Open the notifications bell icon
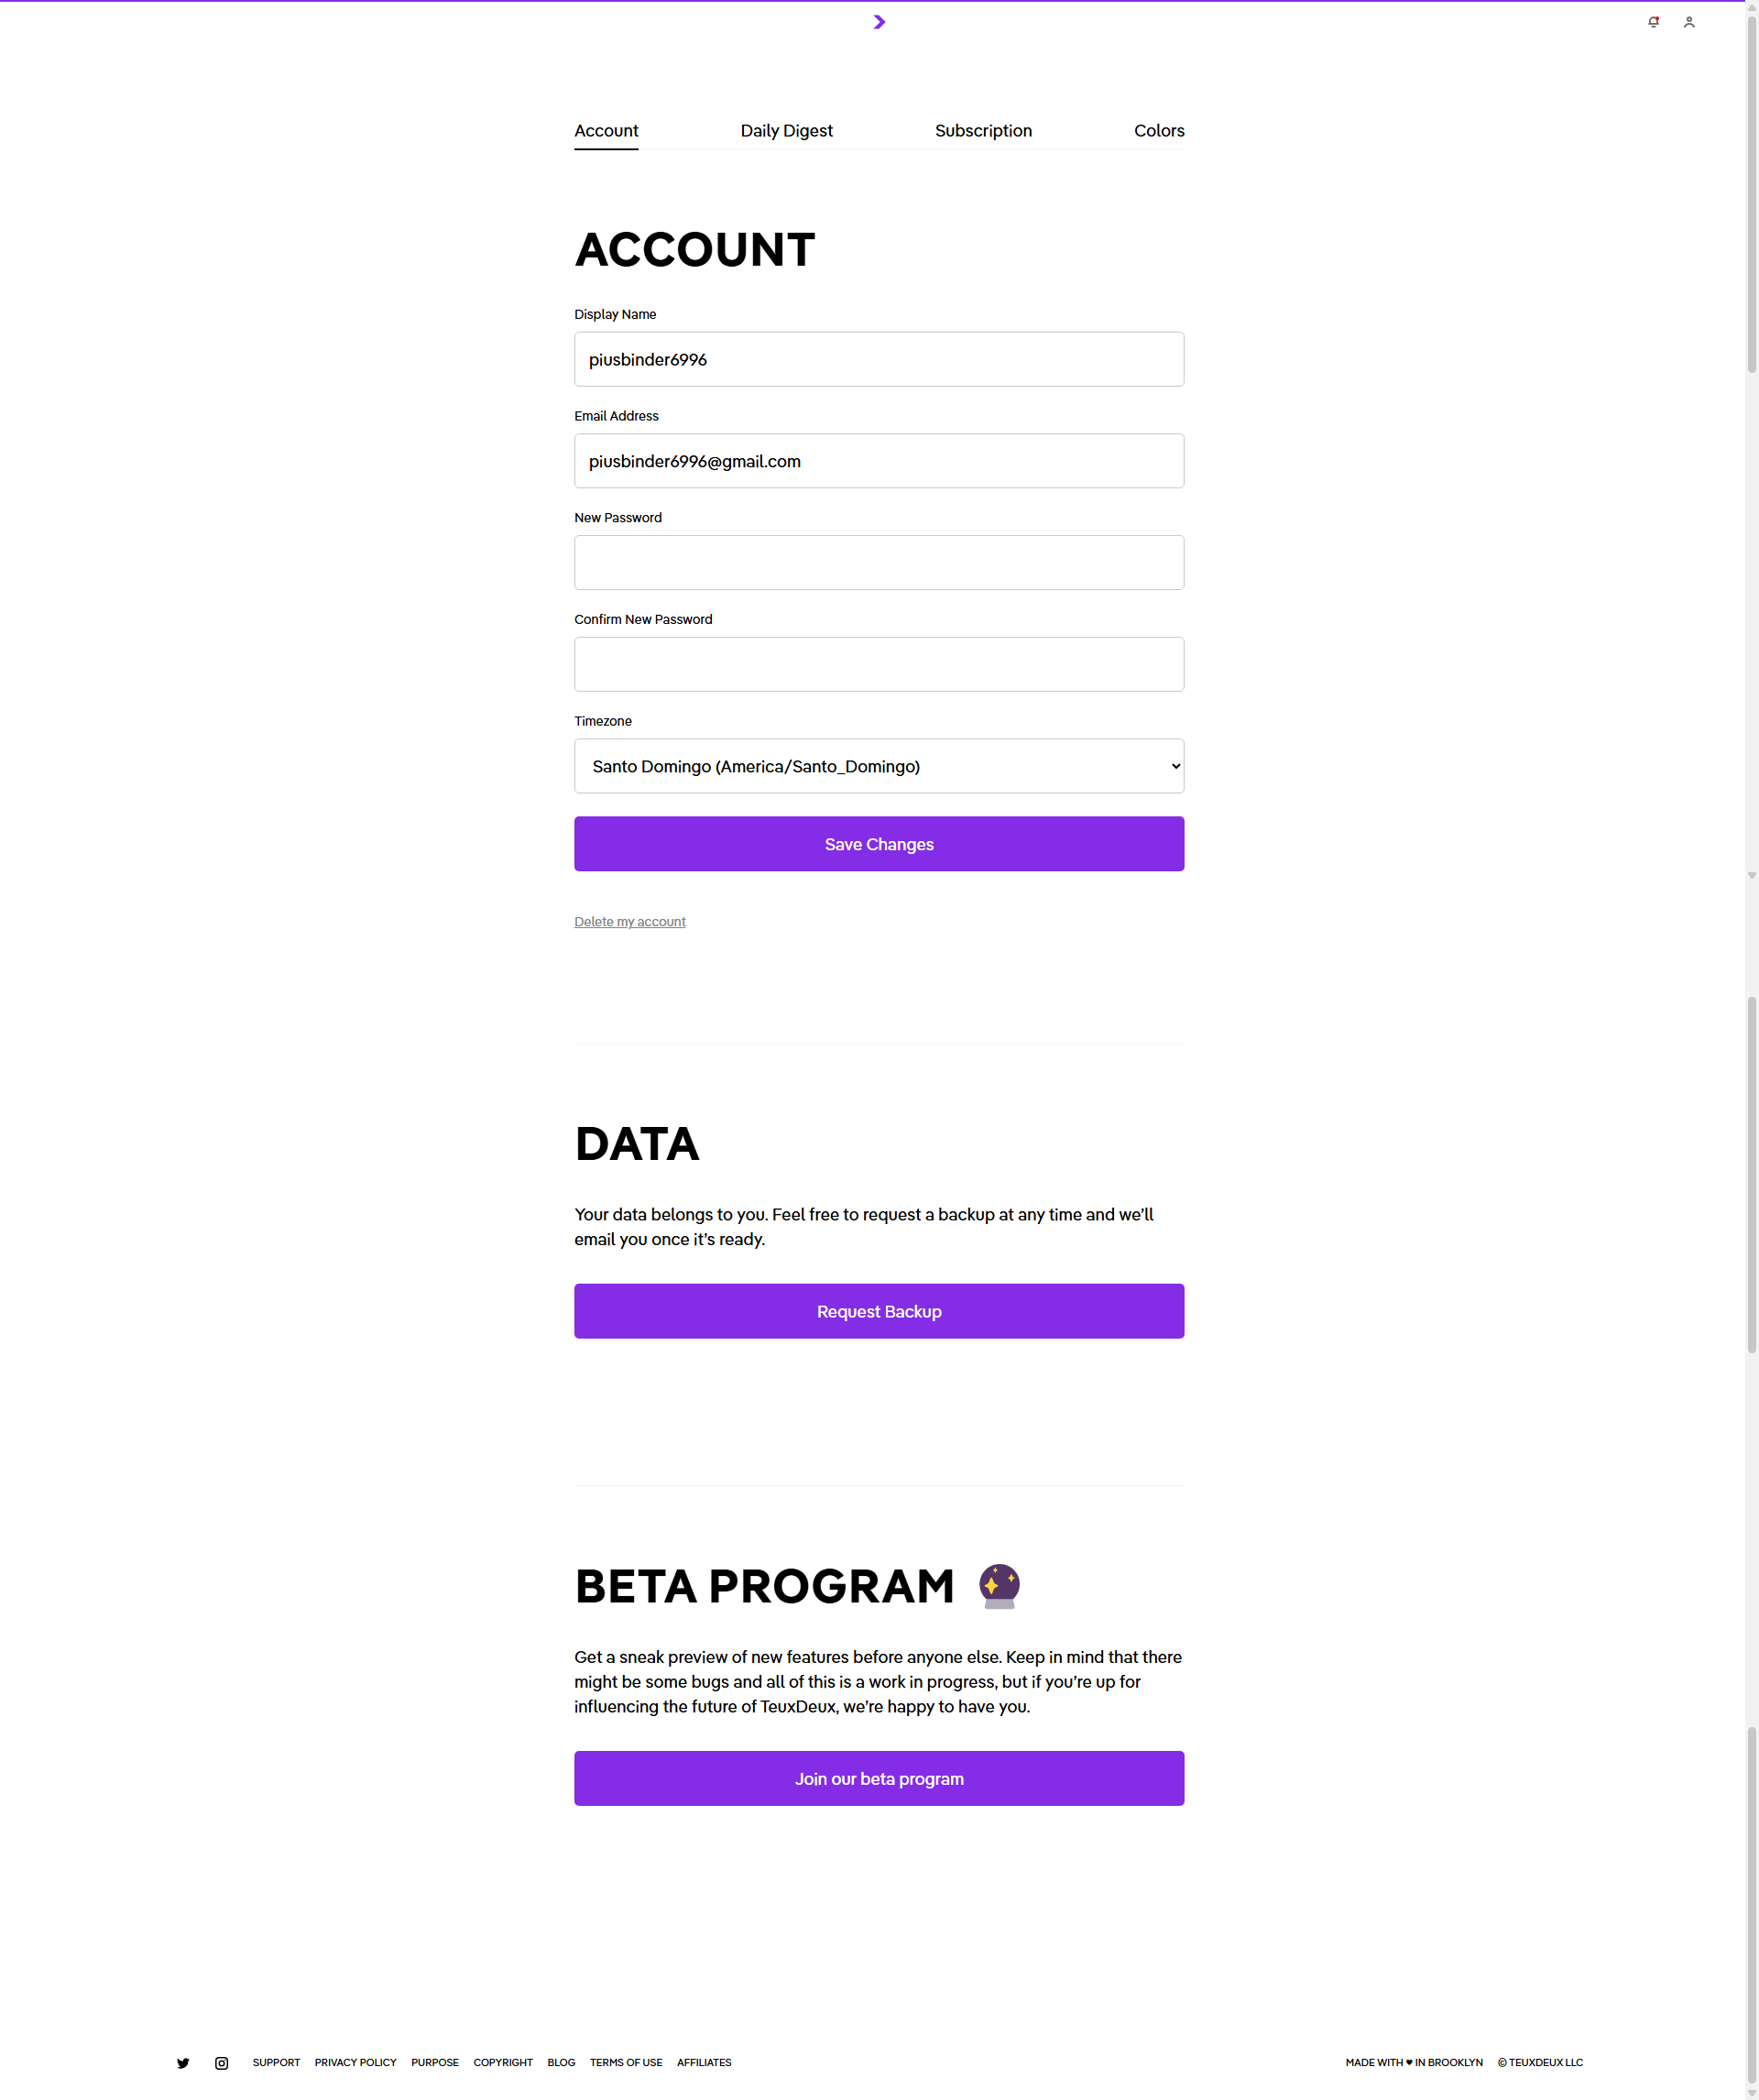 1653,22
